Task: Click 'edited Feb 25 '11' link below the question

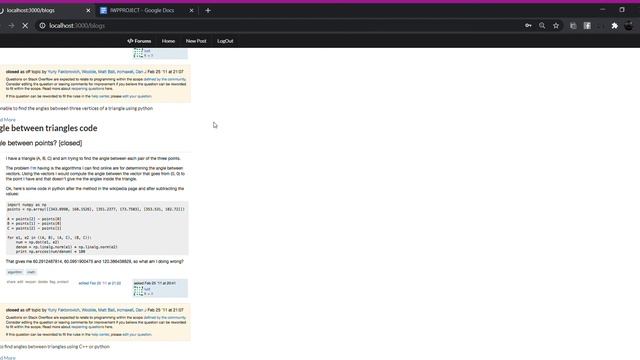Action: pyautogui.click(x=100, y=283)
